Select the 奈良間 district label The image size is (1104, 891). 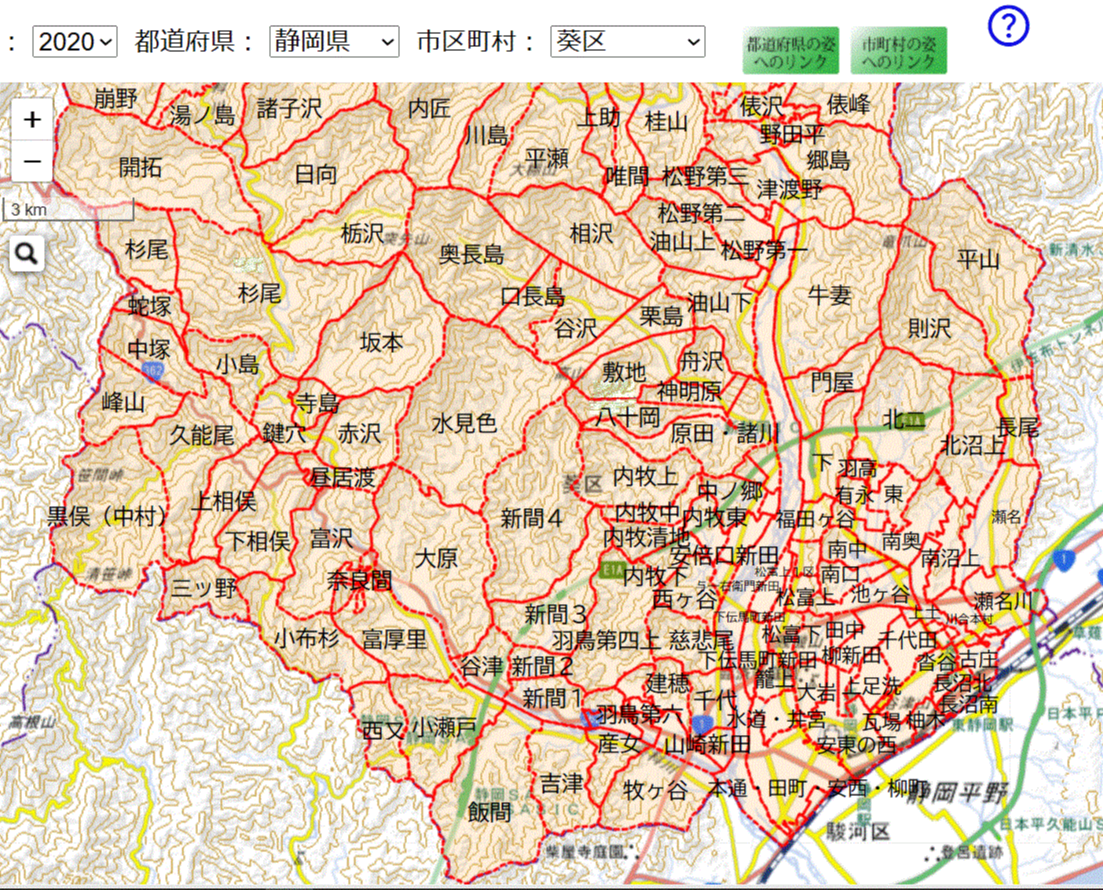[360, 581]
